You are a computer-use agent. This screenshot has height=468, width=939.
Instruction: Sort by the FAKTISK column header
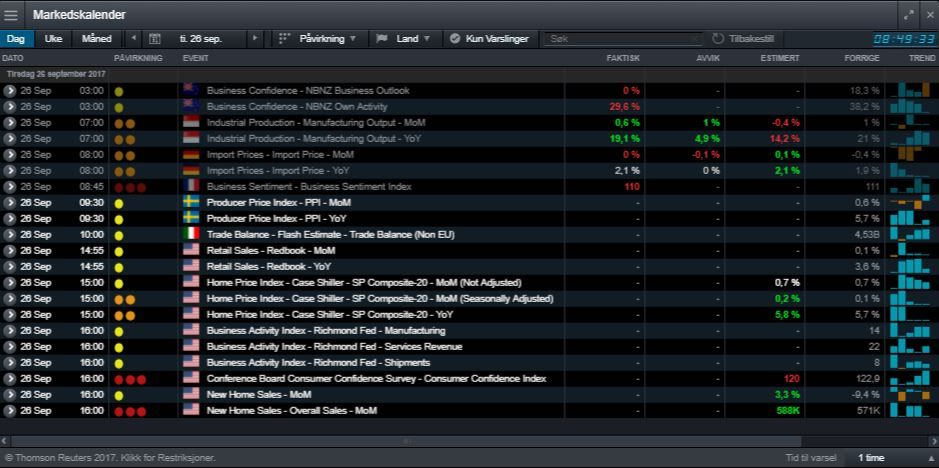point(623,58)
